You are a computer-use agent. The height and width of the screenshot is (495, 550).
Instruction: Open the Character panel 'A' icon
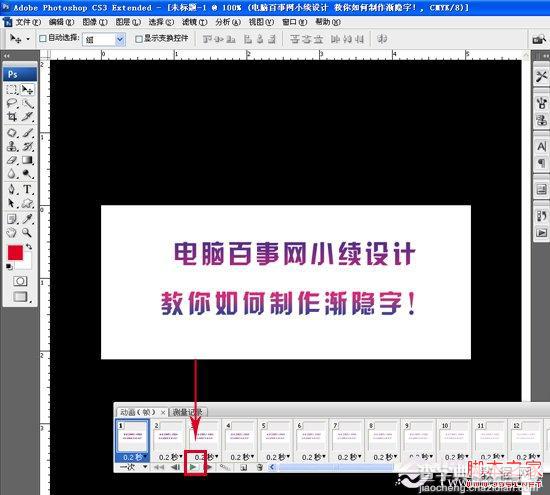(x=541, y=146)
